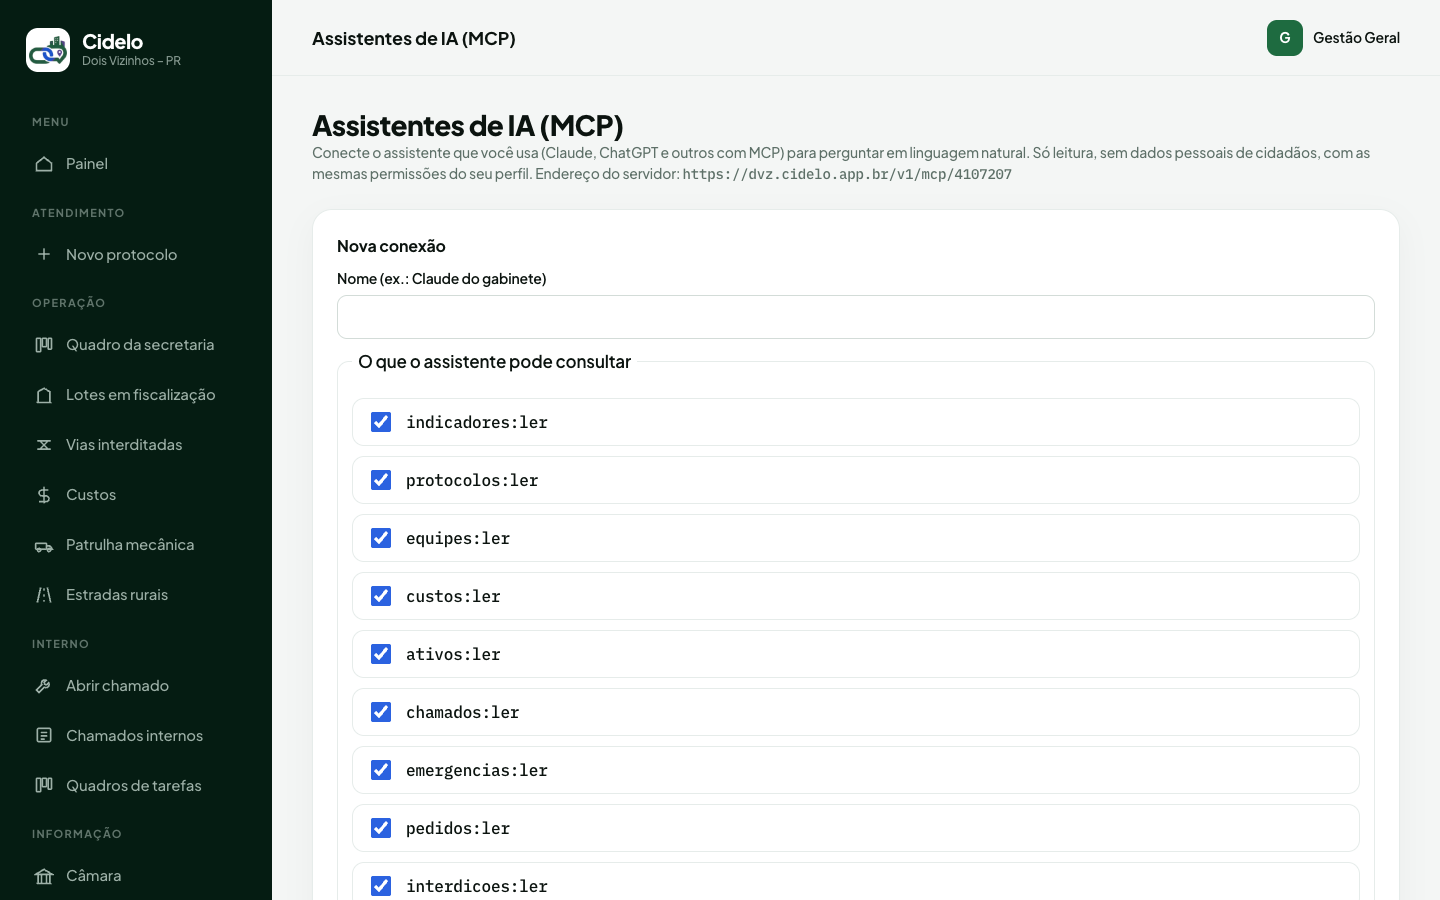
Task: Focus the connection Nome input field
Action: [x=856, y=317]
